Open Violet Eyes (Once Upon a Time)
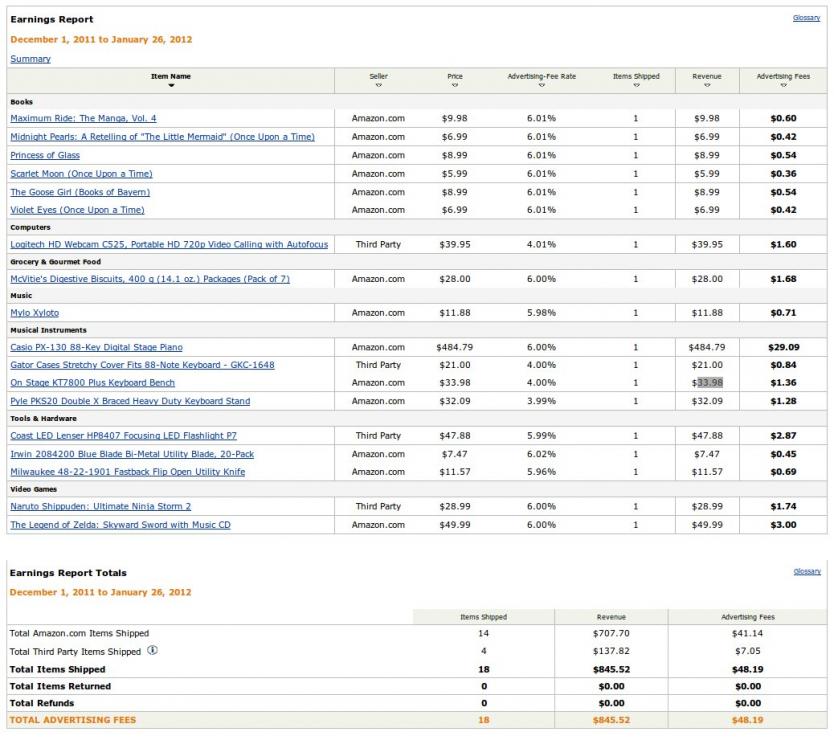 [x=77, y=210]
